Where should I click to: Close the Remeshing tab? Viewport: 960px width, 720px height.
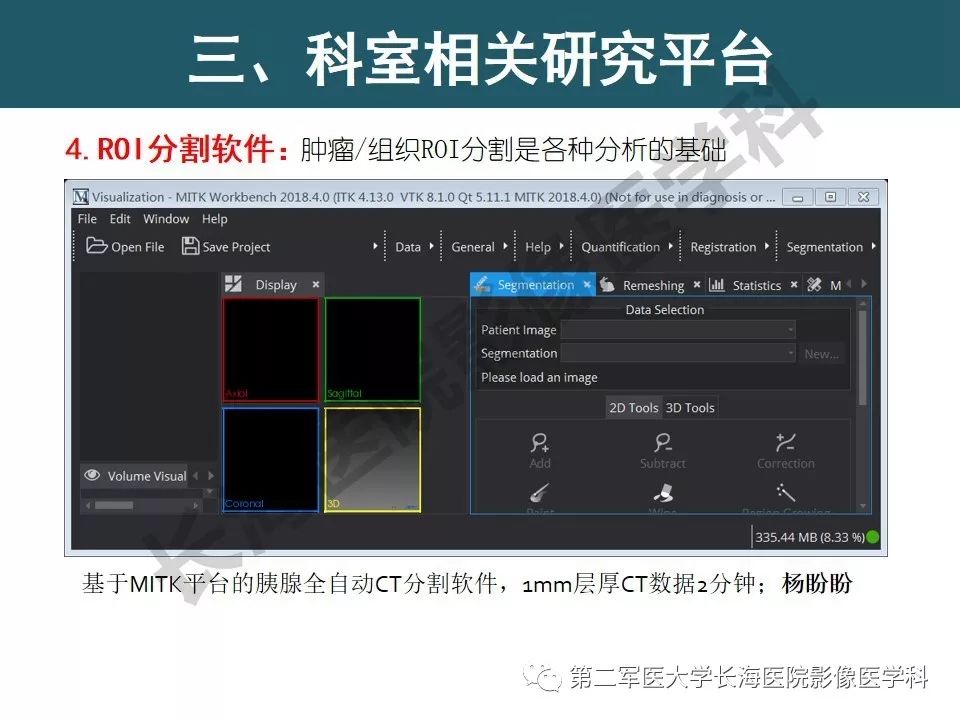pos(697,285)
